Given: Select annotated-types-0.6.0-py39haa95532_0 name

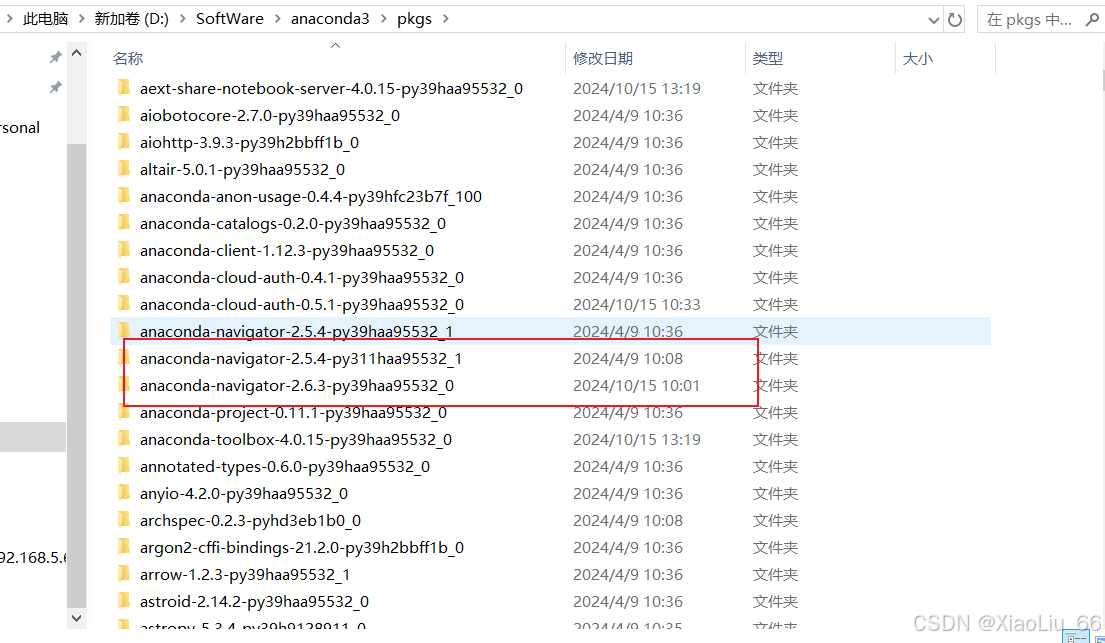Looking at the screenshot, I should pos(285,467).
